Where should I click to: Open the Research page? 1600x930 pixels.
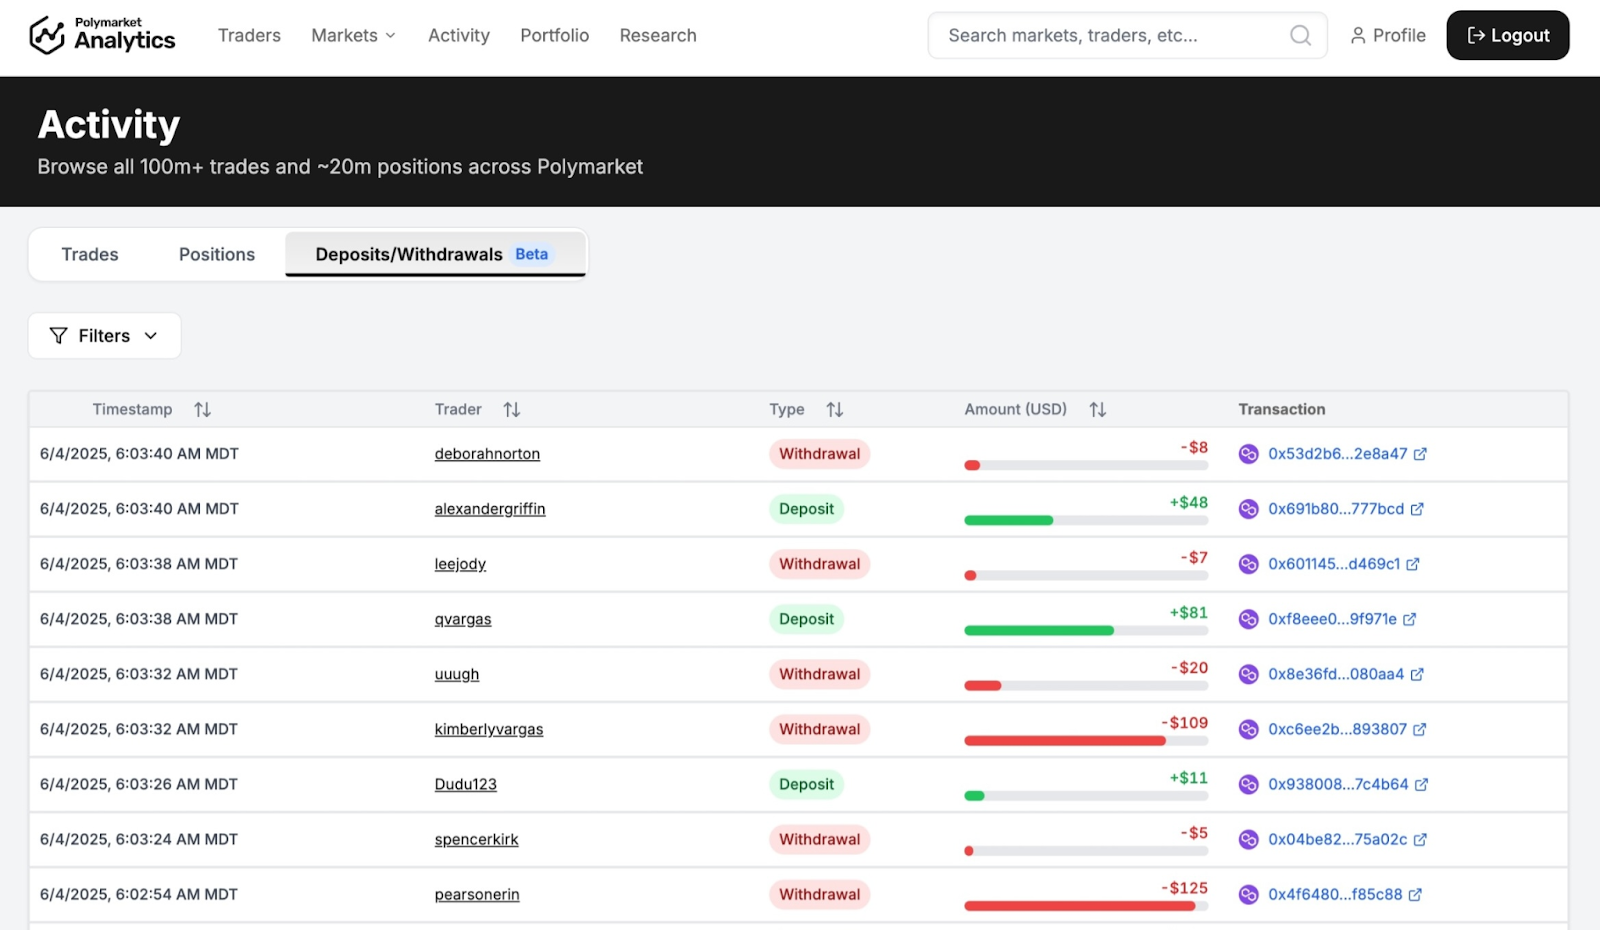pyautogui.click(x=658, y=35)
